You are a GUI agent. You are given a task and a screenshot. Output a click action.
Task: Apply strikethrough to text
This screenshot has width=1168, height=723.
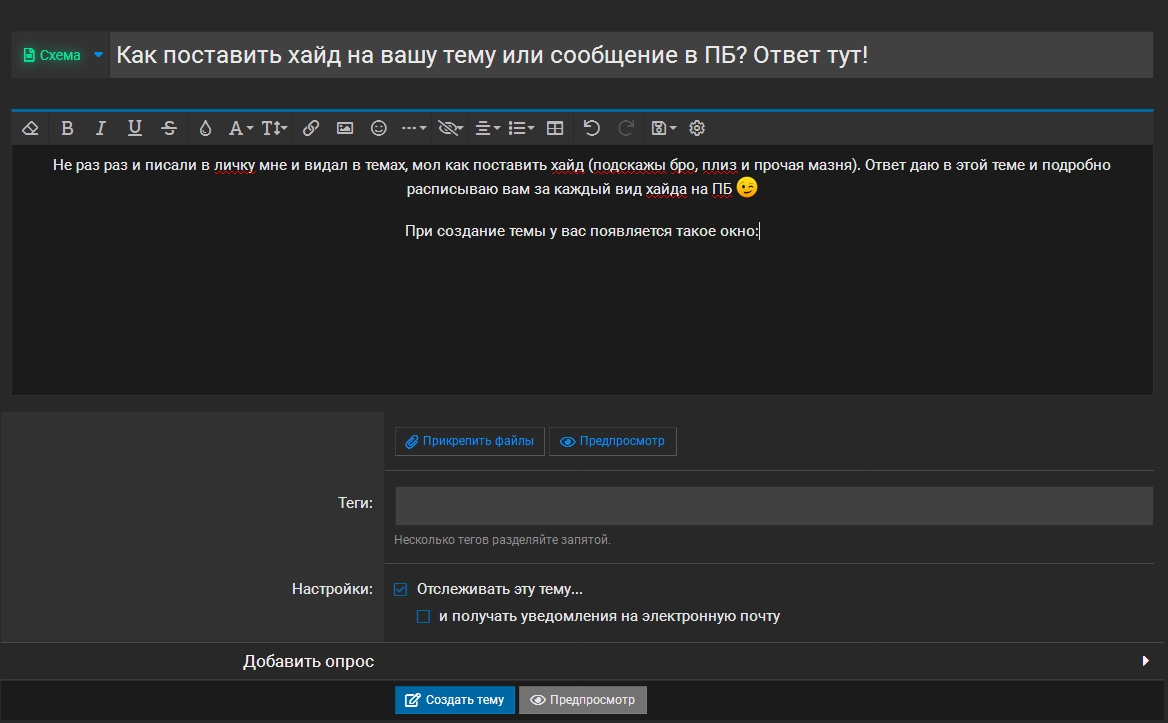point(169,128)
